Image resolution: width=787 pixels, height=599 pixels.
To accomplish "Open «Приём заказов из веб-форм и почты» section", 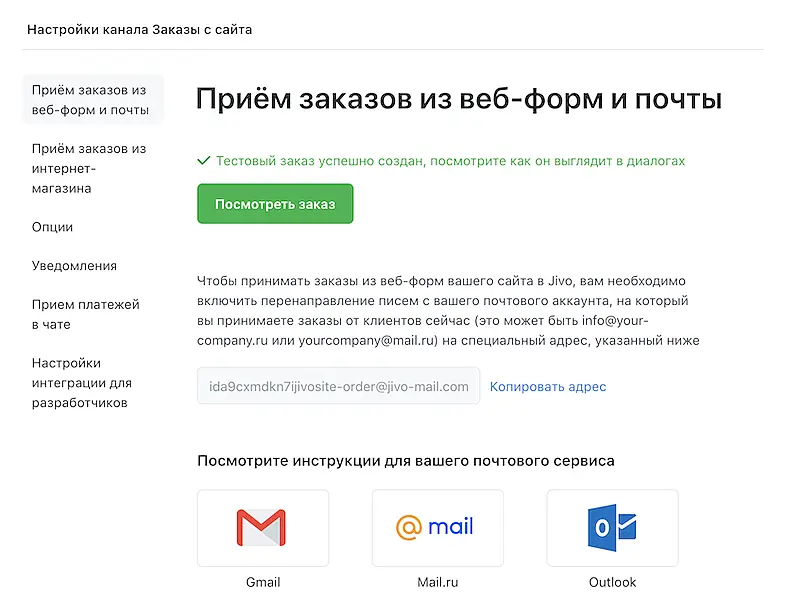I will point(90,100).
